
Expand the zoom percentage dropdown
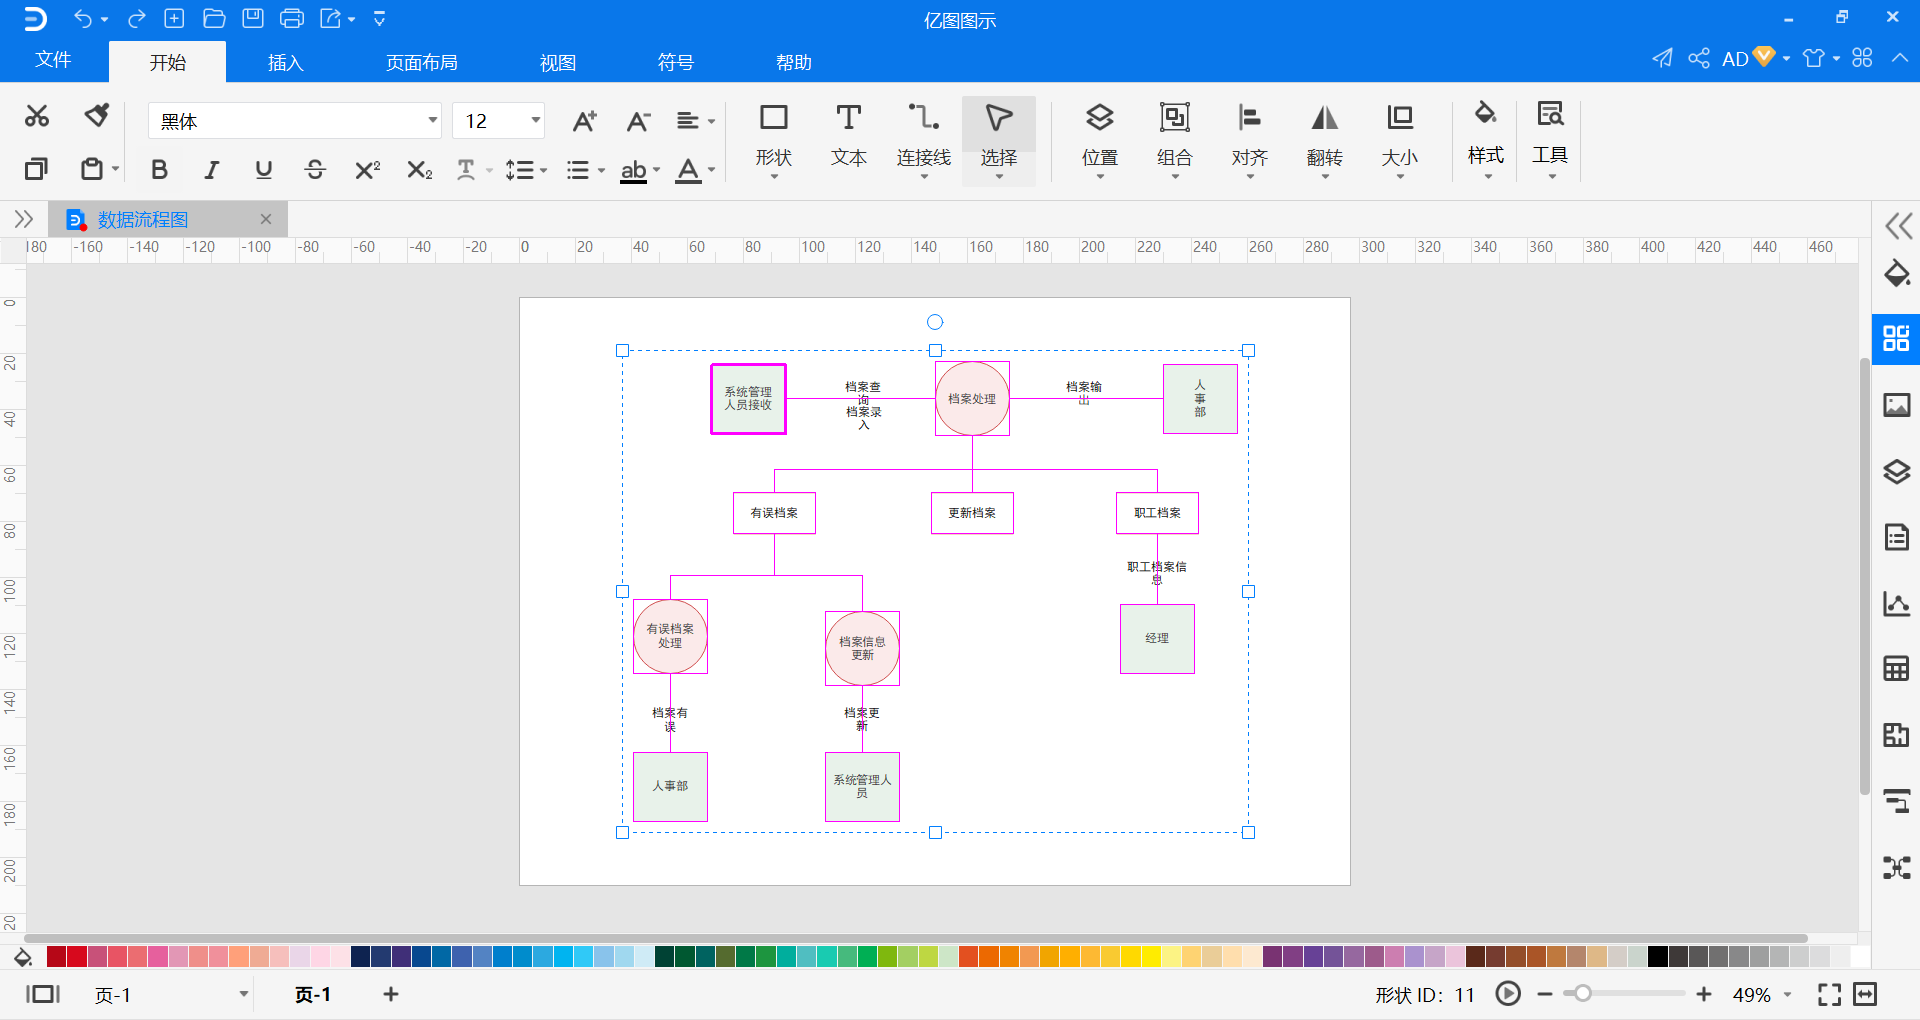1787,995
